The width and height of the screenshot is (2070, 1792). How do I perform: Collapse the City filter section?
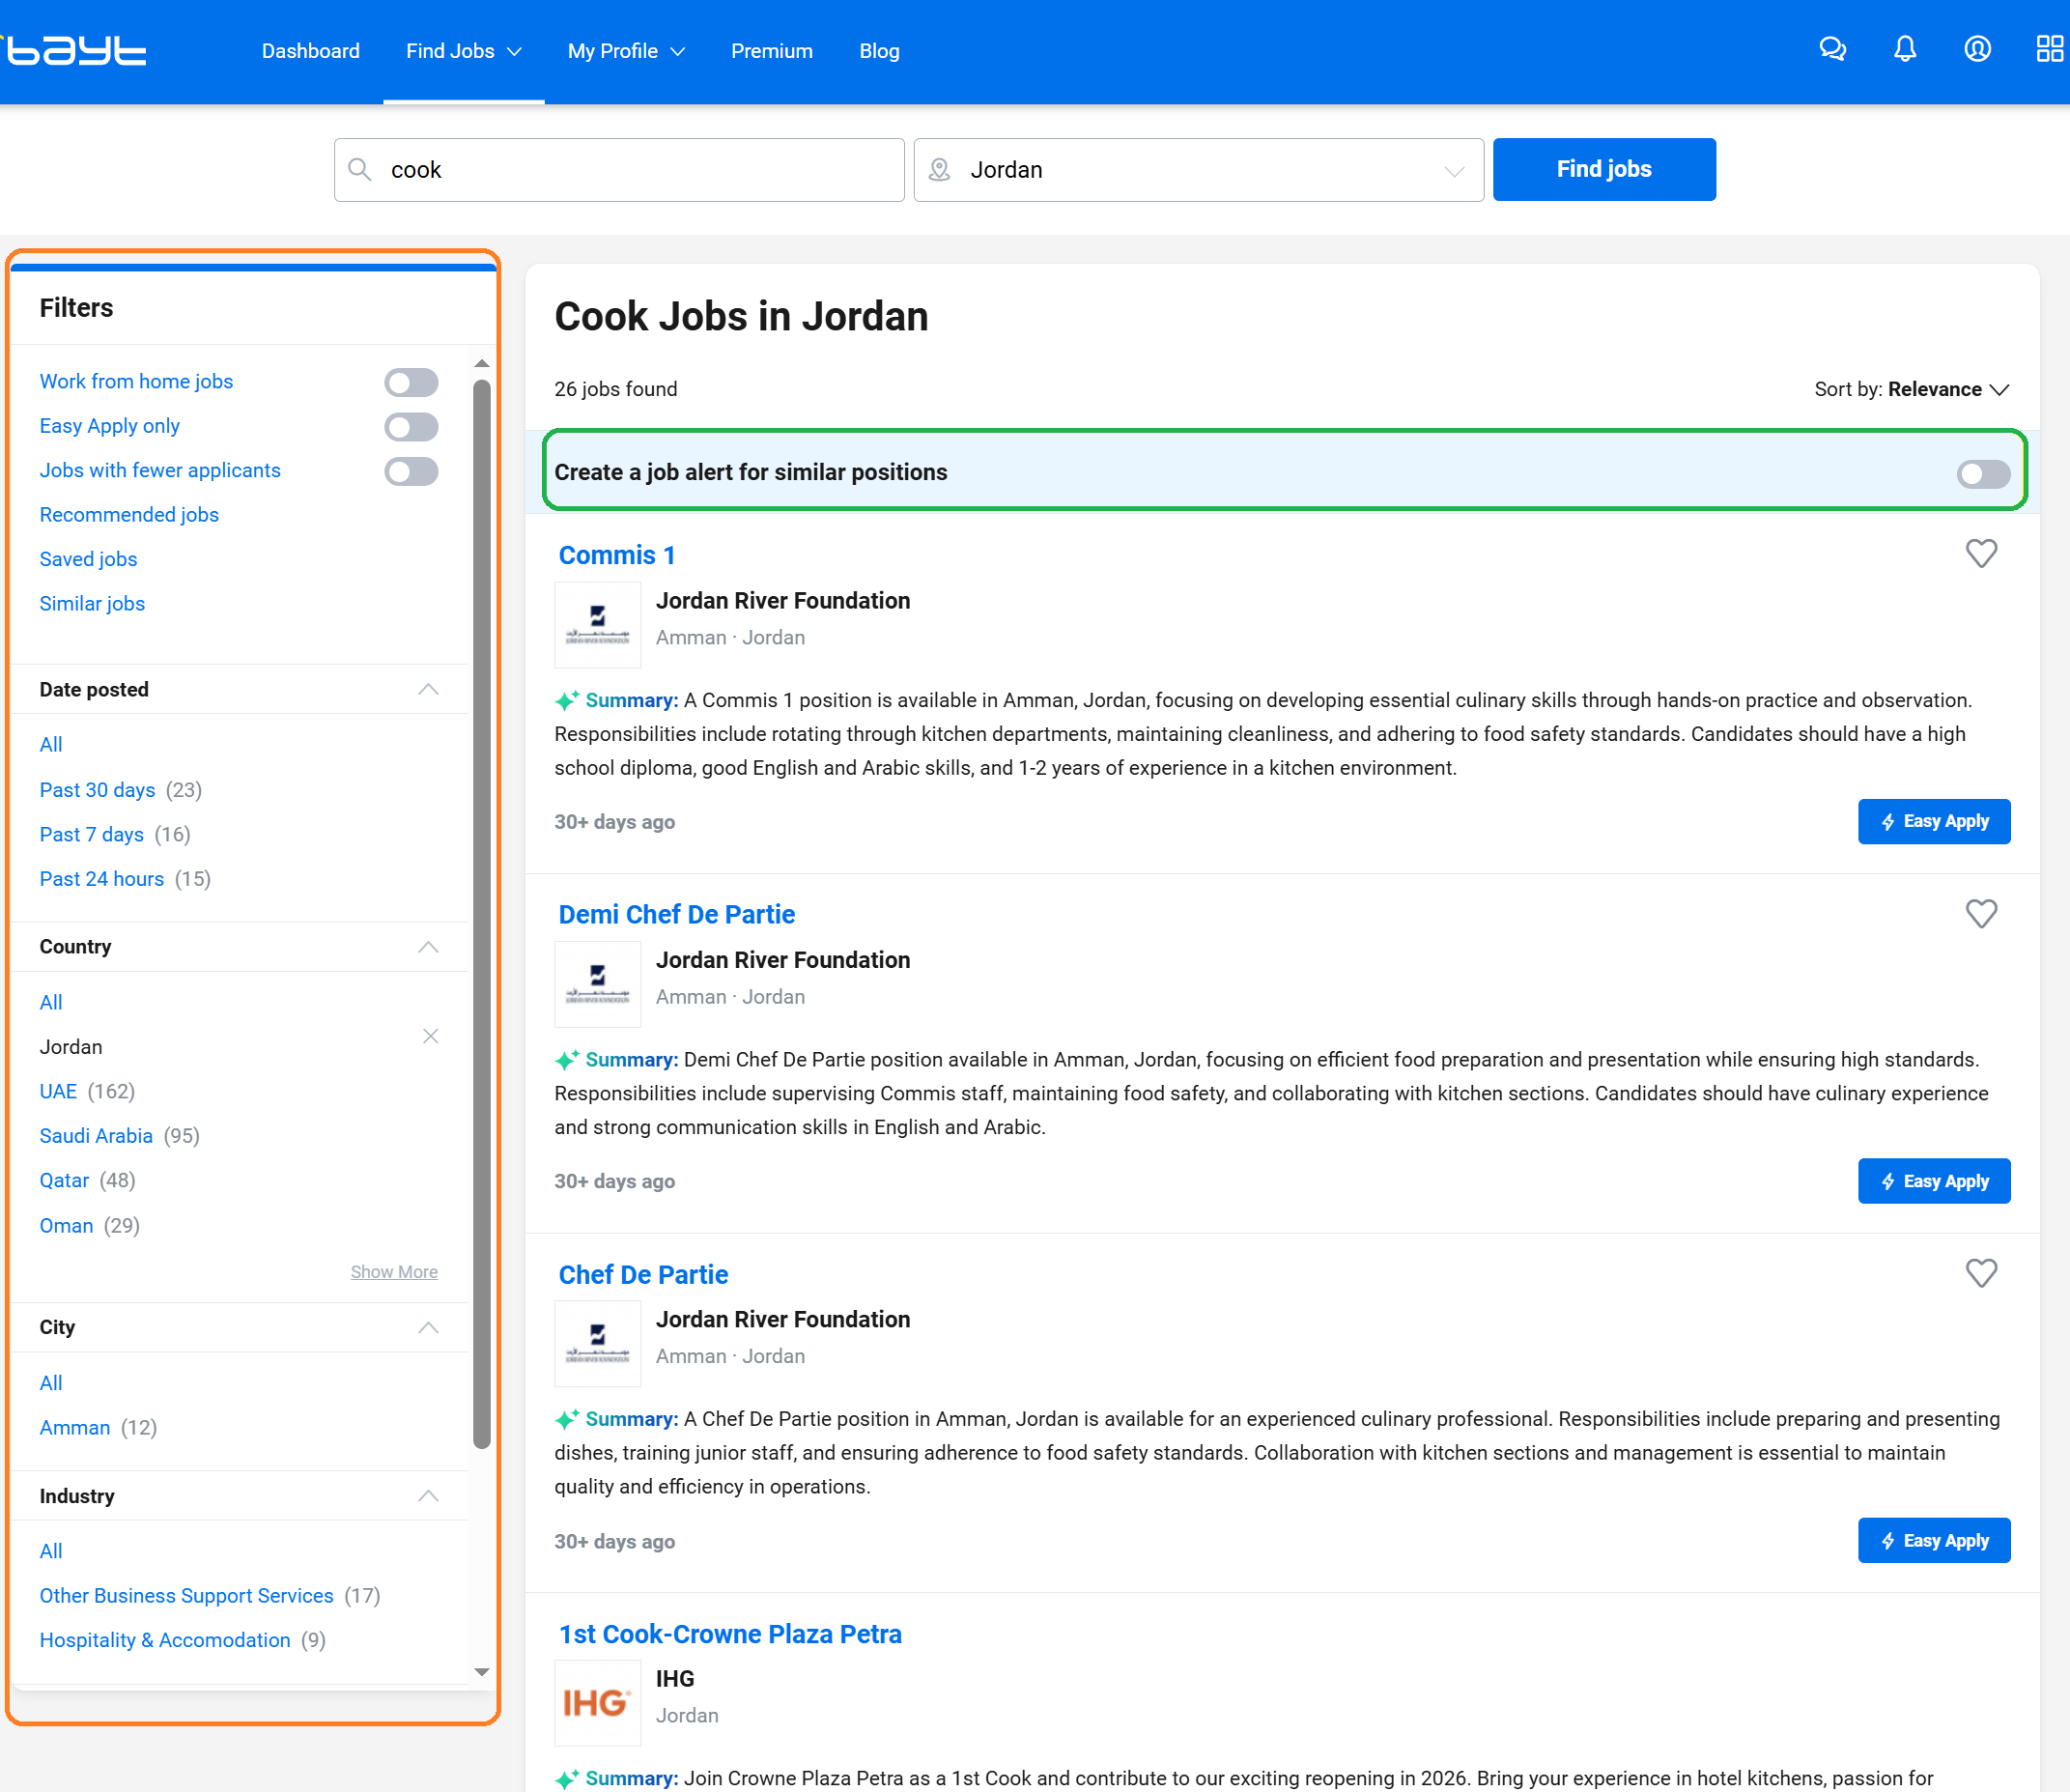click(x=428, y=1327)
